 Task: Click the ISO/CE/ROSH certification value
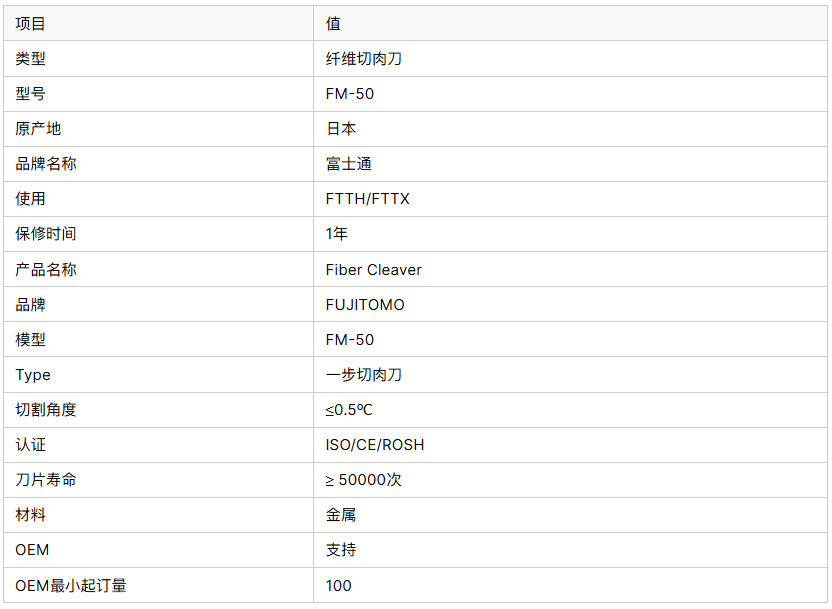tap(375, 445)
